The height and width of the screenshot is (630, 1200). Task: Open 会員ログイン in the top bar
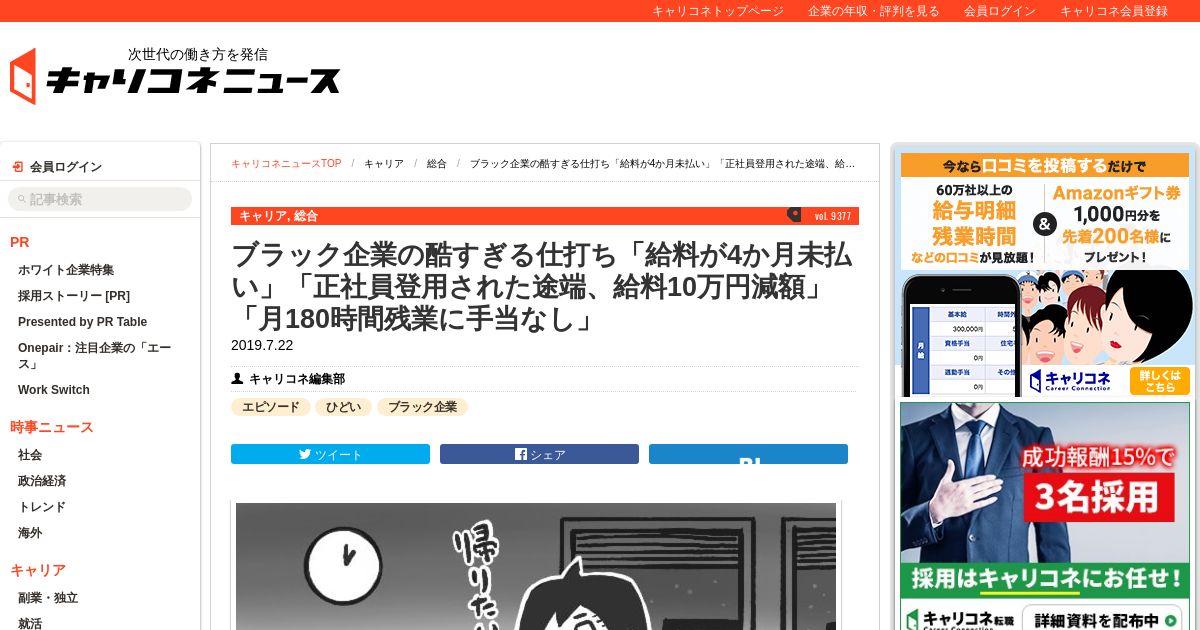(x=1000, y=11)
